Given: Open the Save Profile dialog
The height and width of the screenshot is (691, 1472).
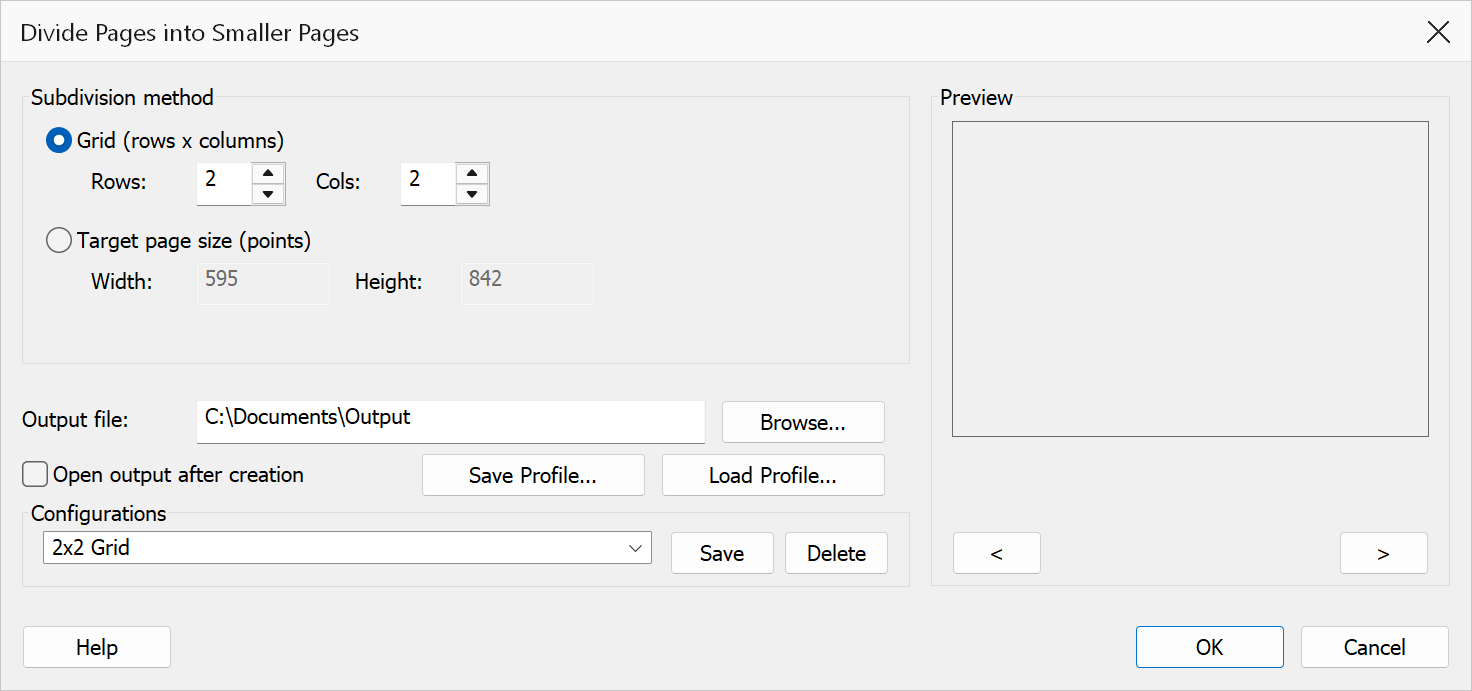Looking at the screenshot, I should coord(533,475).
